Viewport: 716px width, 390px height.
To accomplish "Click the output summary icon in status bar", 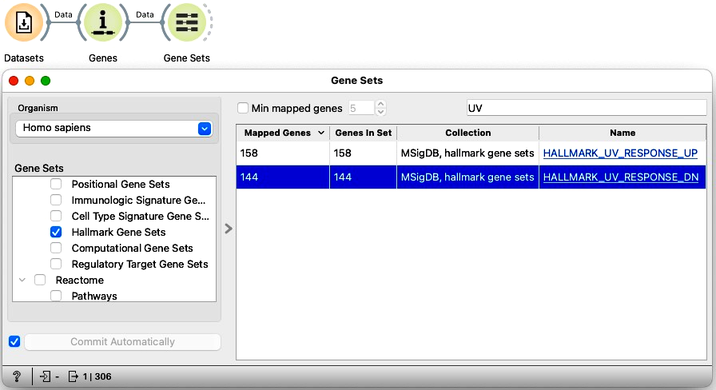I will coord(73,376).
